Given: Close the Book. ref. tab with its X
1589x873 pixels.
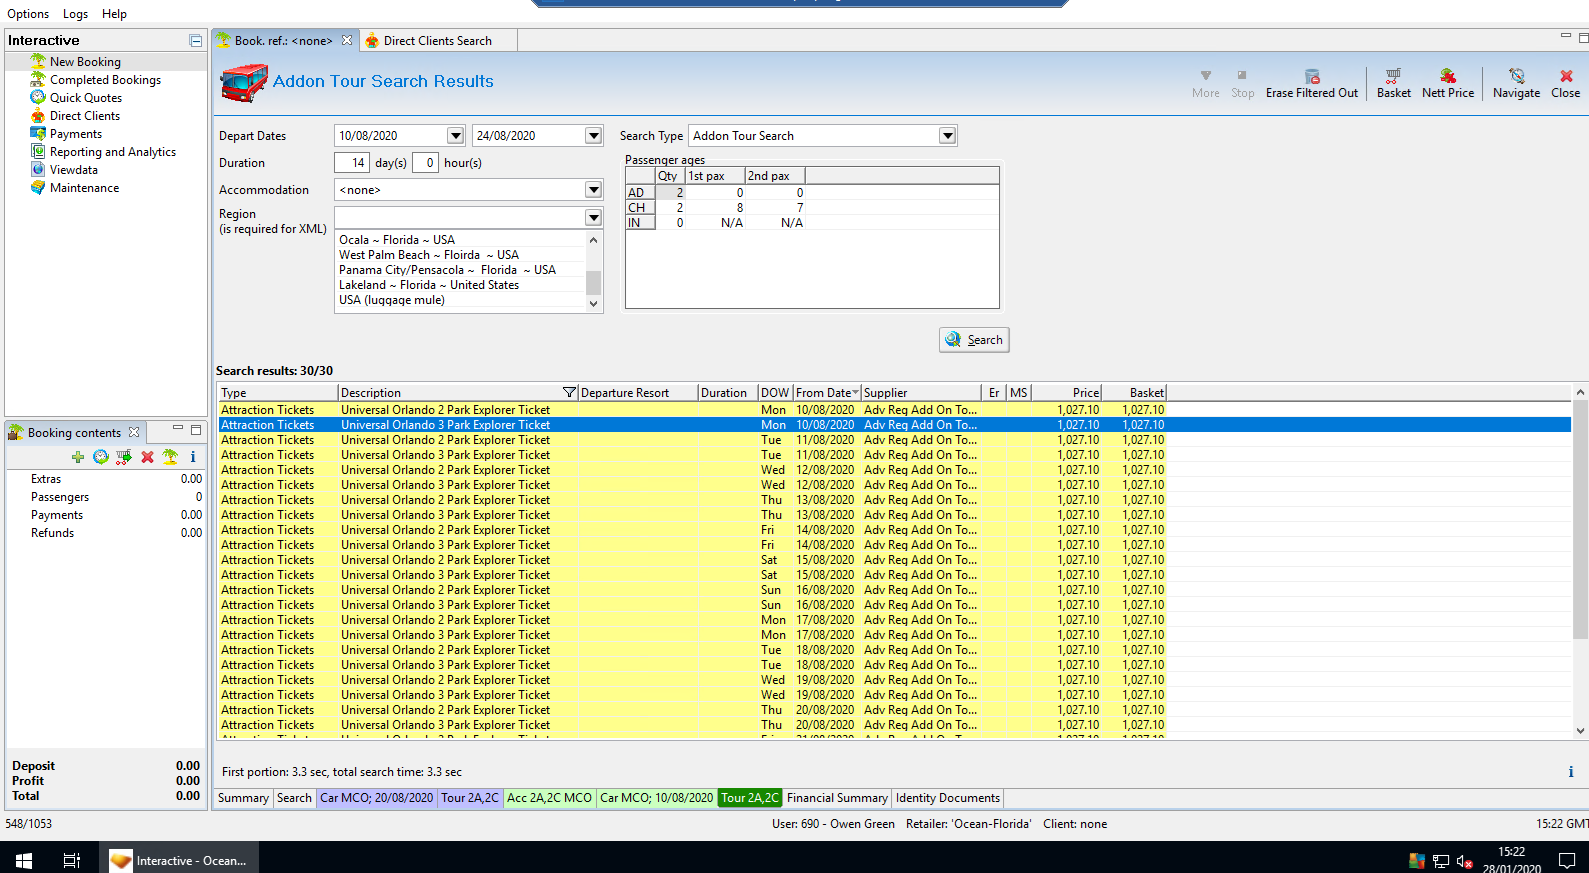Looking at the screenshot, I should point(347,40).
